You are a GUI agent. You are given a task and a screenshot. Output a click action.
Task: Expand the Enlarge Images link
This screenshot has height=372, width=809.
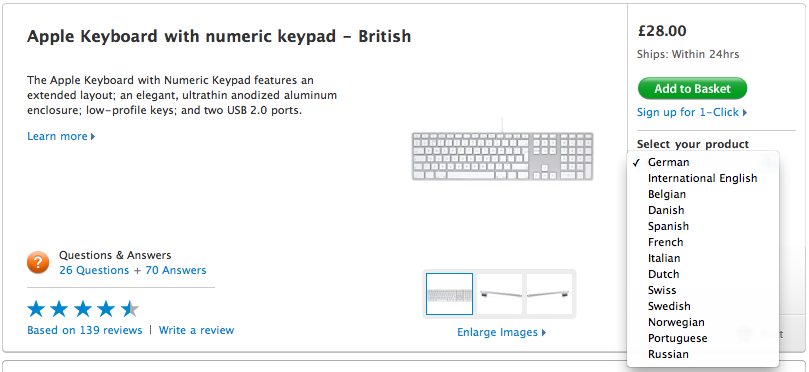point(501,332)
